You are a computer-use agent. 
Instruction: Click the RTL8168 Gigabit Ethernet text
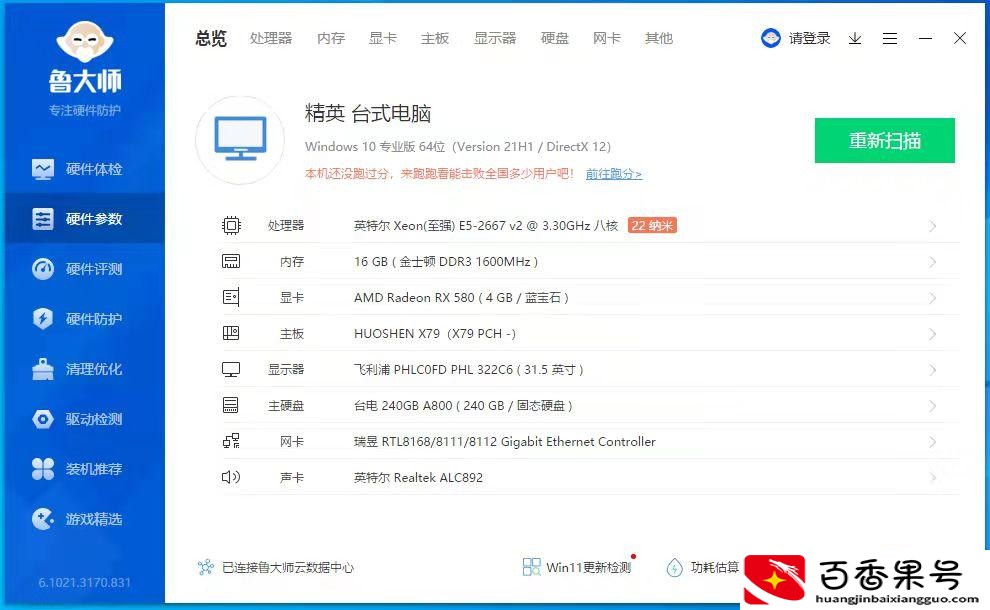(504, 441)
